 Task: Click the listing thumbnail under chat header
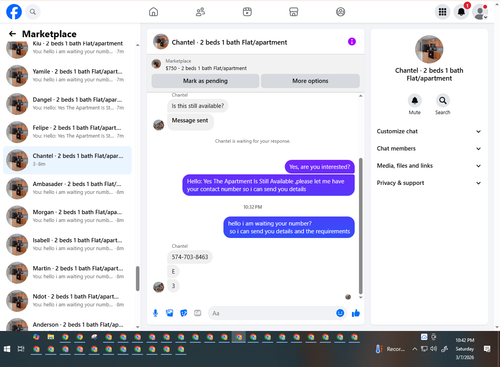tap(156, 64)
